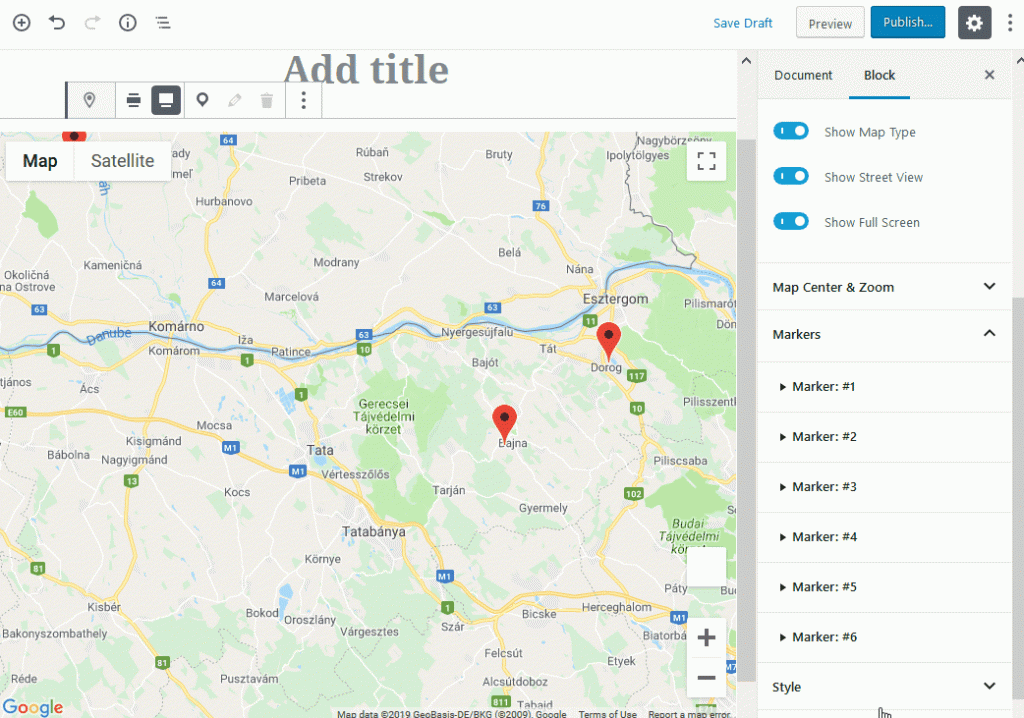1024x718 pixels.
Task: Switch to the Document tab
Action: pos(803,75)
